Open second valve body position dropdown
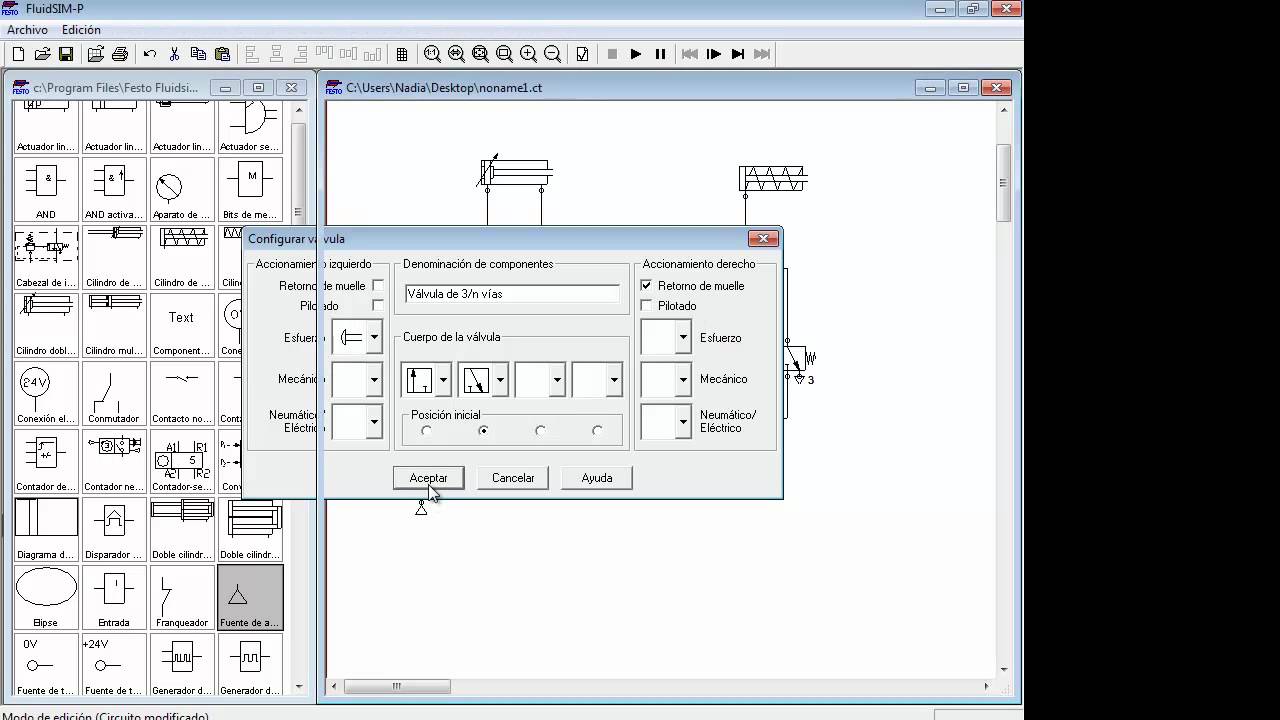 click(501, 379)
